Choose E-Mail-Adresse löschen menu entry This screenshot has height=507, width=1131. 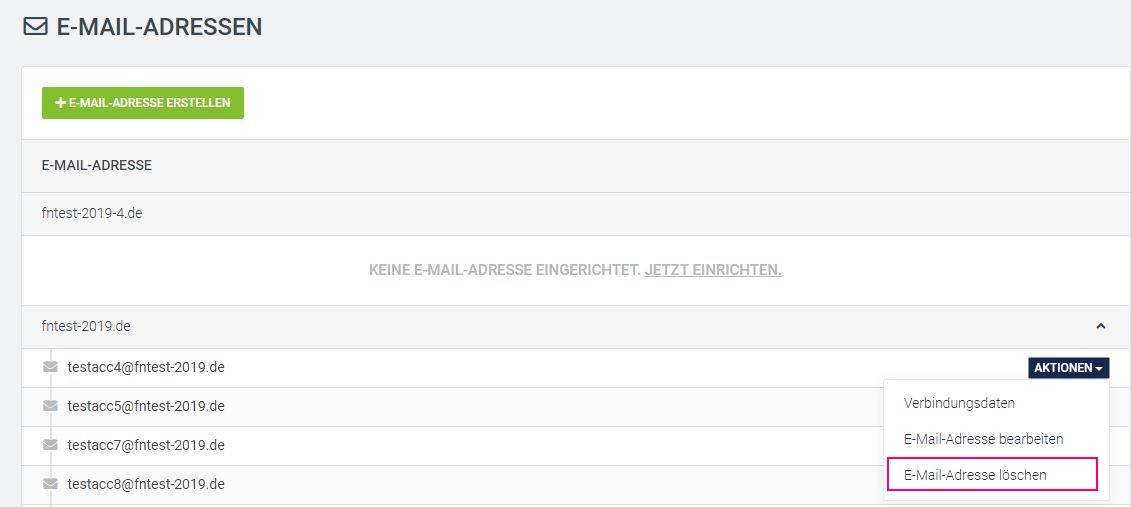(992, 475)
